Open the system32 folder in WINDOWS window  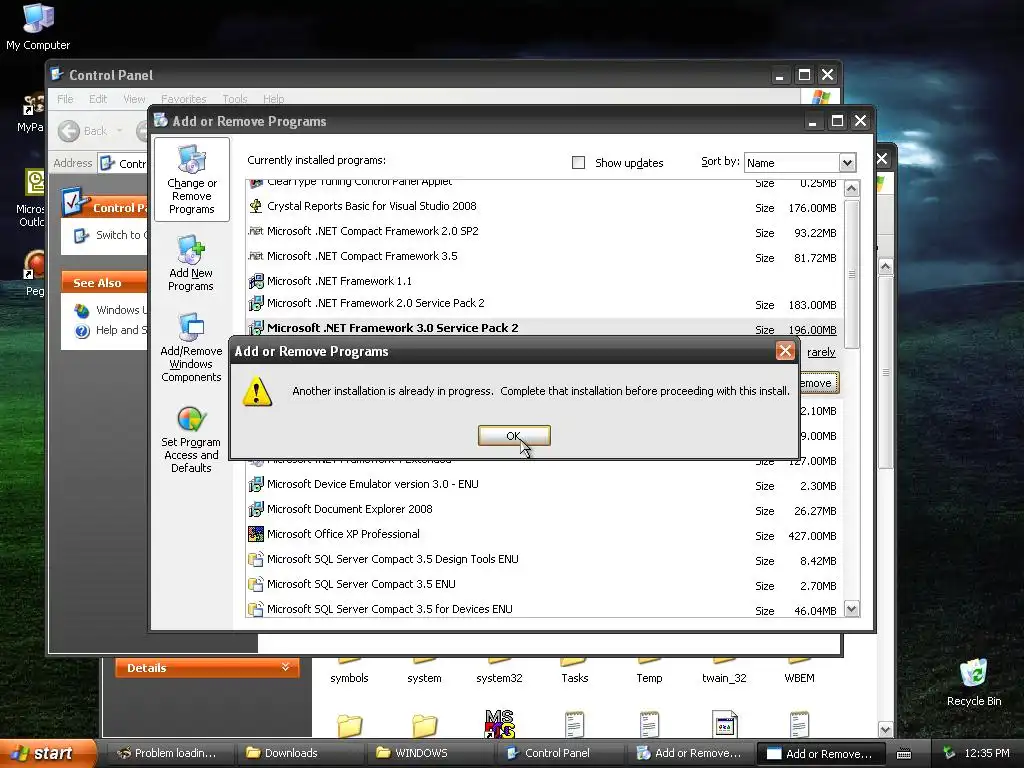499,671
